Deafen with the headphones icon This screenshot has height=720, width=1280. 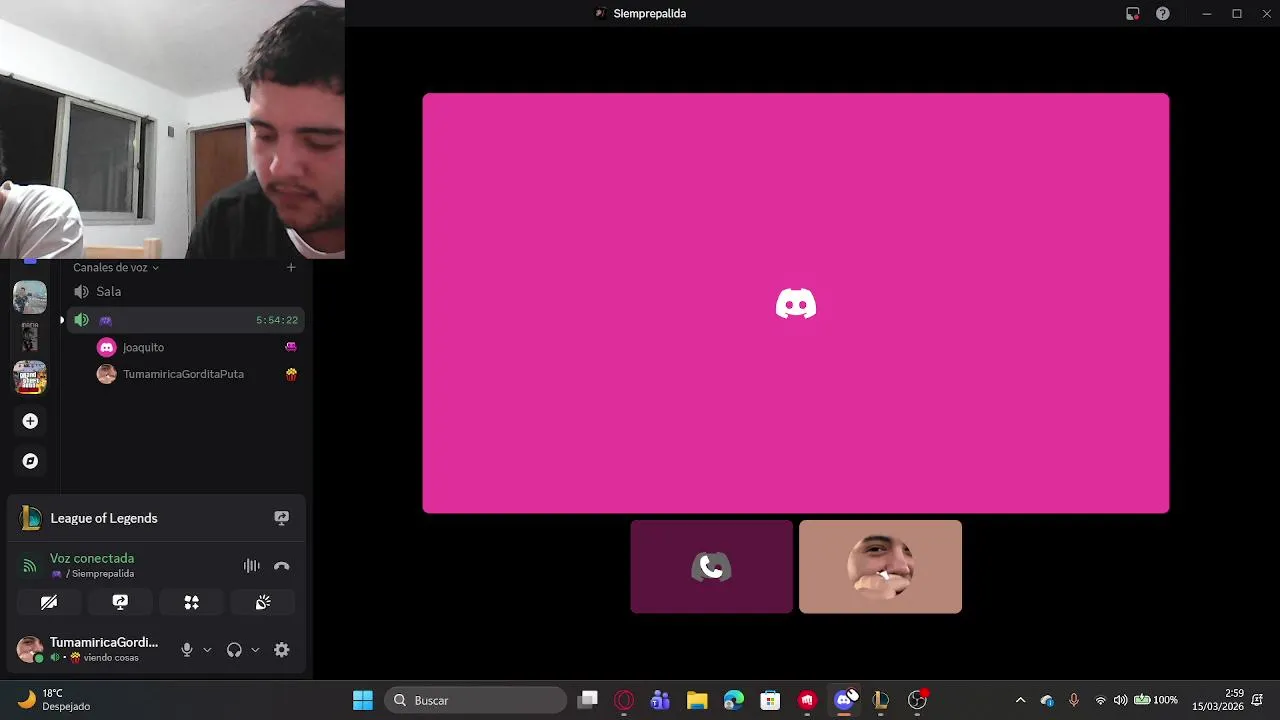pyautogui.click(x=234, y=650)
